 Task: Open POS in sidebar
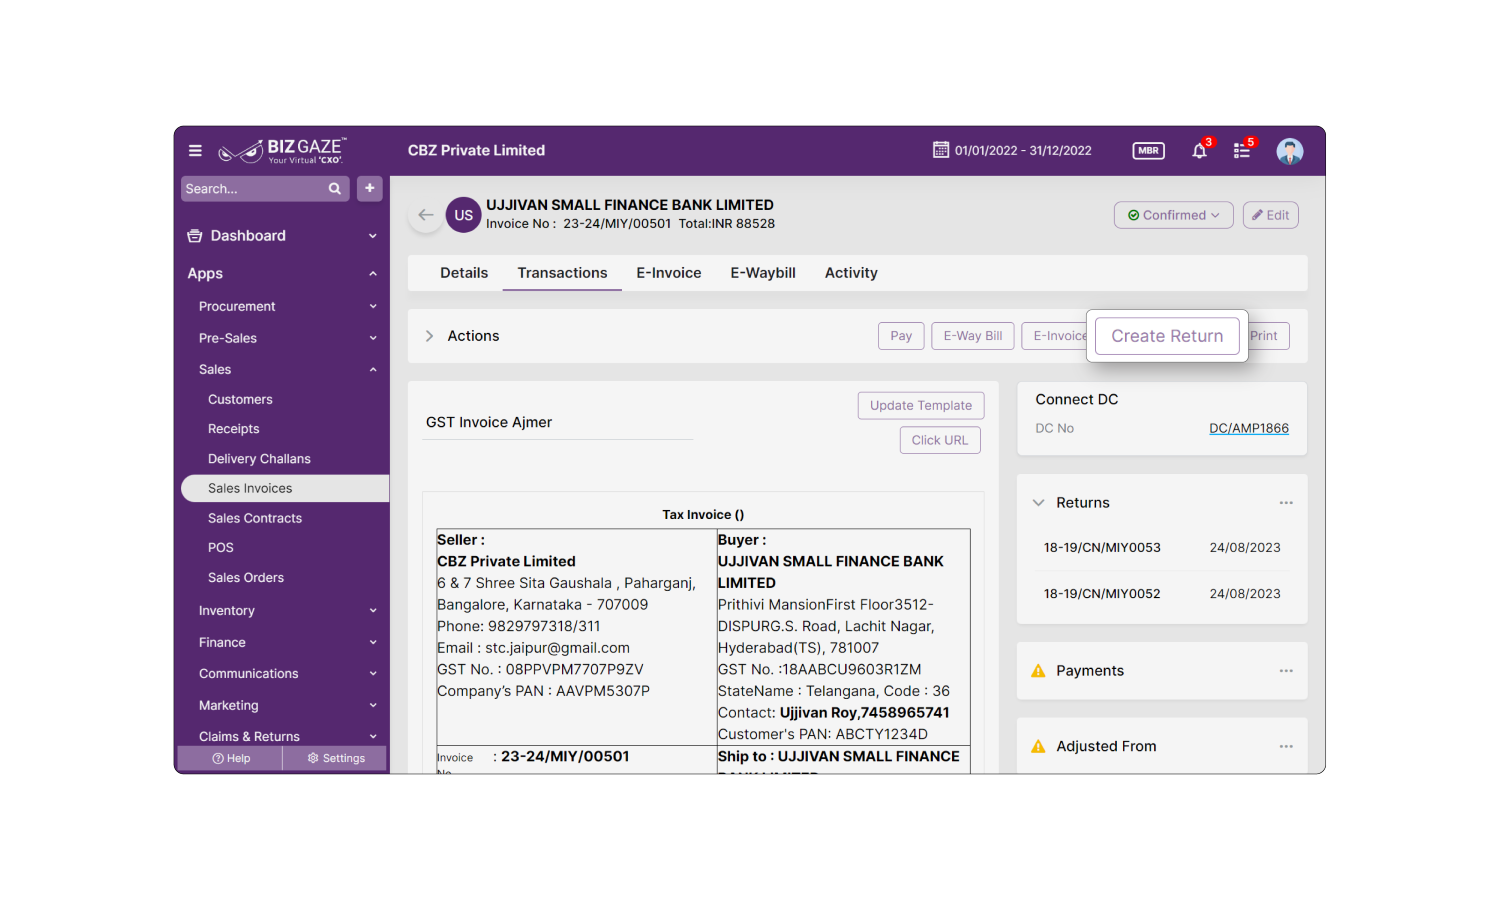221,548
